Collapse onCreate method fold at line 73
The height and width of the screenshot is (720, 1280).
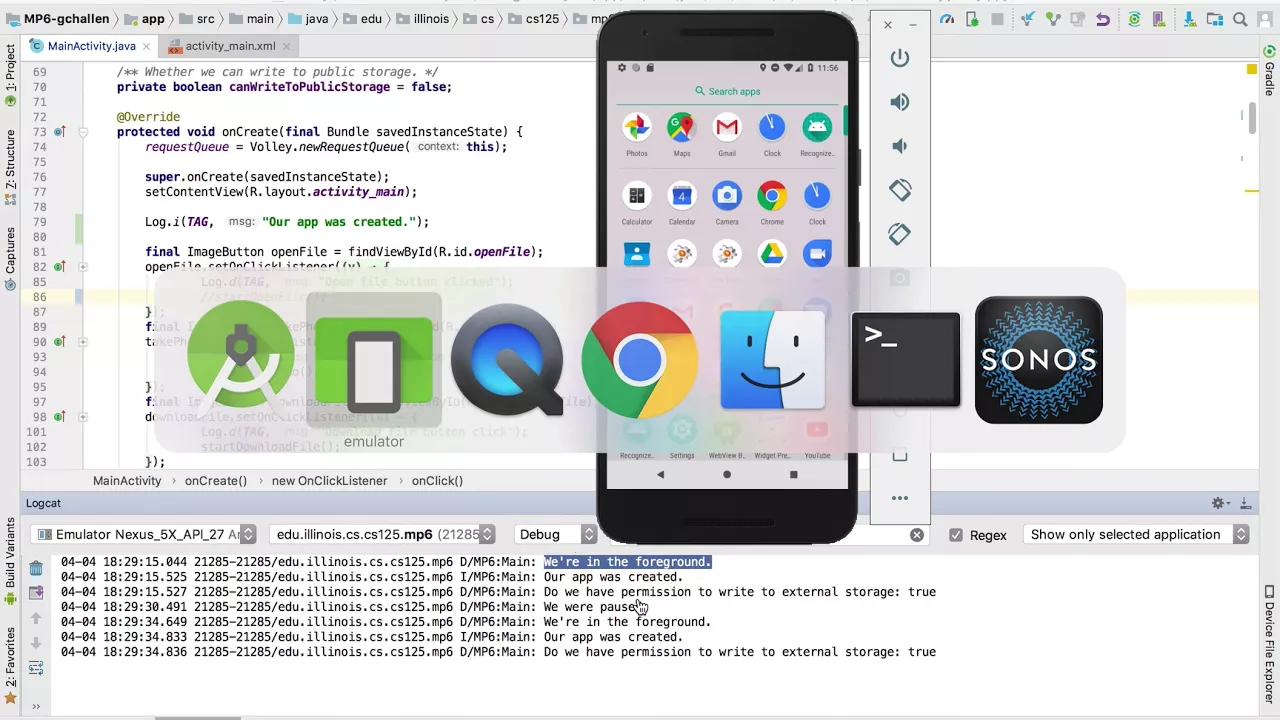click(x=83, y=132)
